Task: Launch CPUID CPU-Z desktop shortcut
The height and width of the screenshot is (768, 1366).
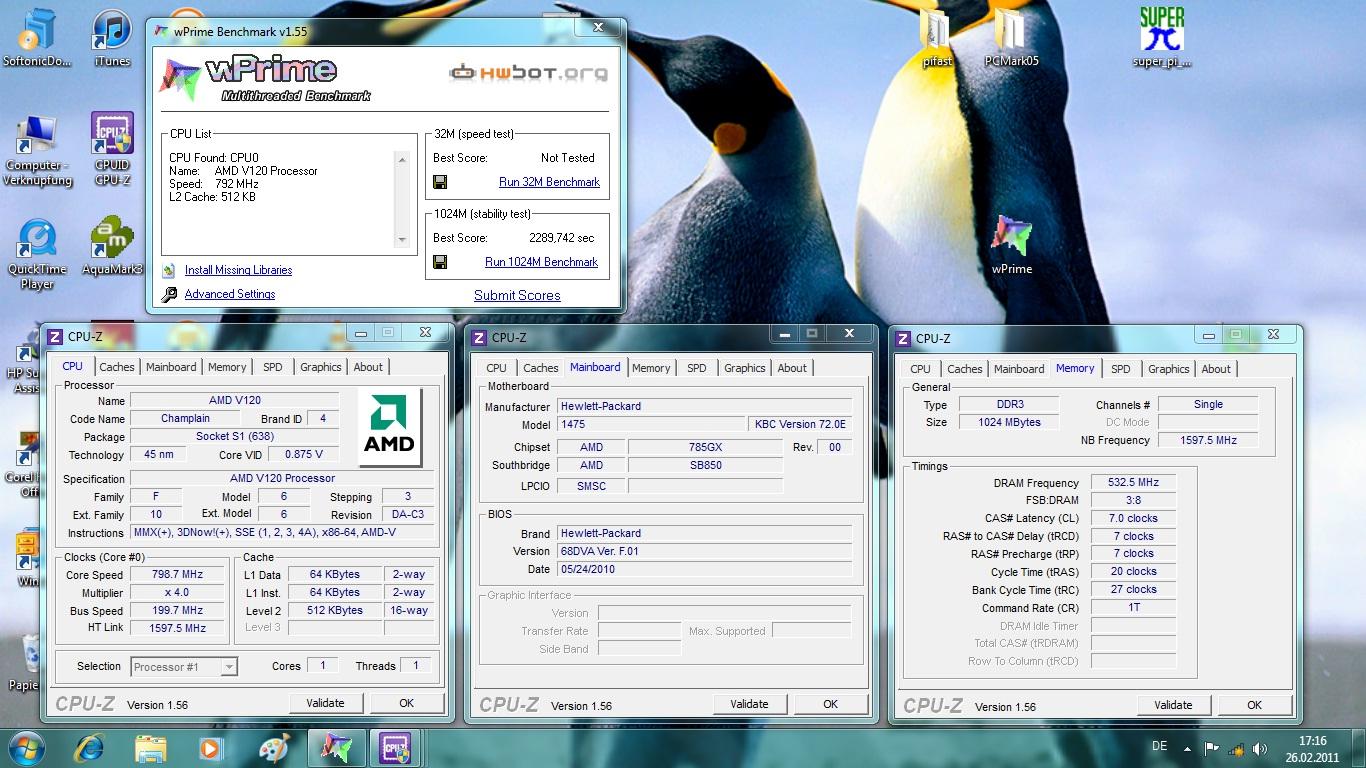Action: [112, 149]
